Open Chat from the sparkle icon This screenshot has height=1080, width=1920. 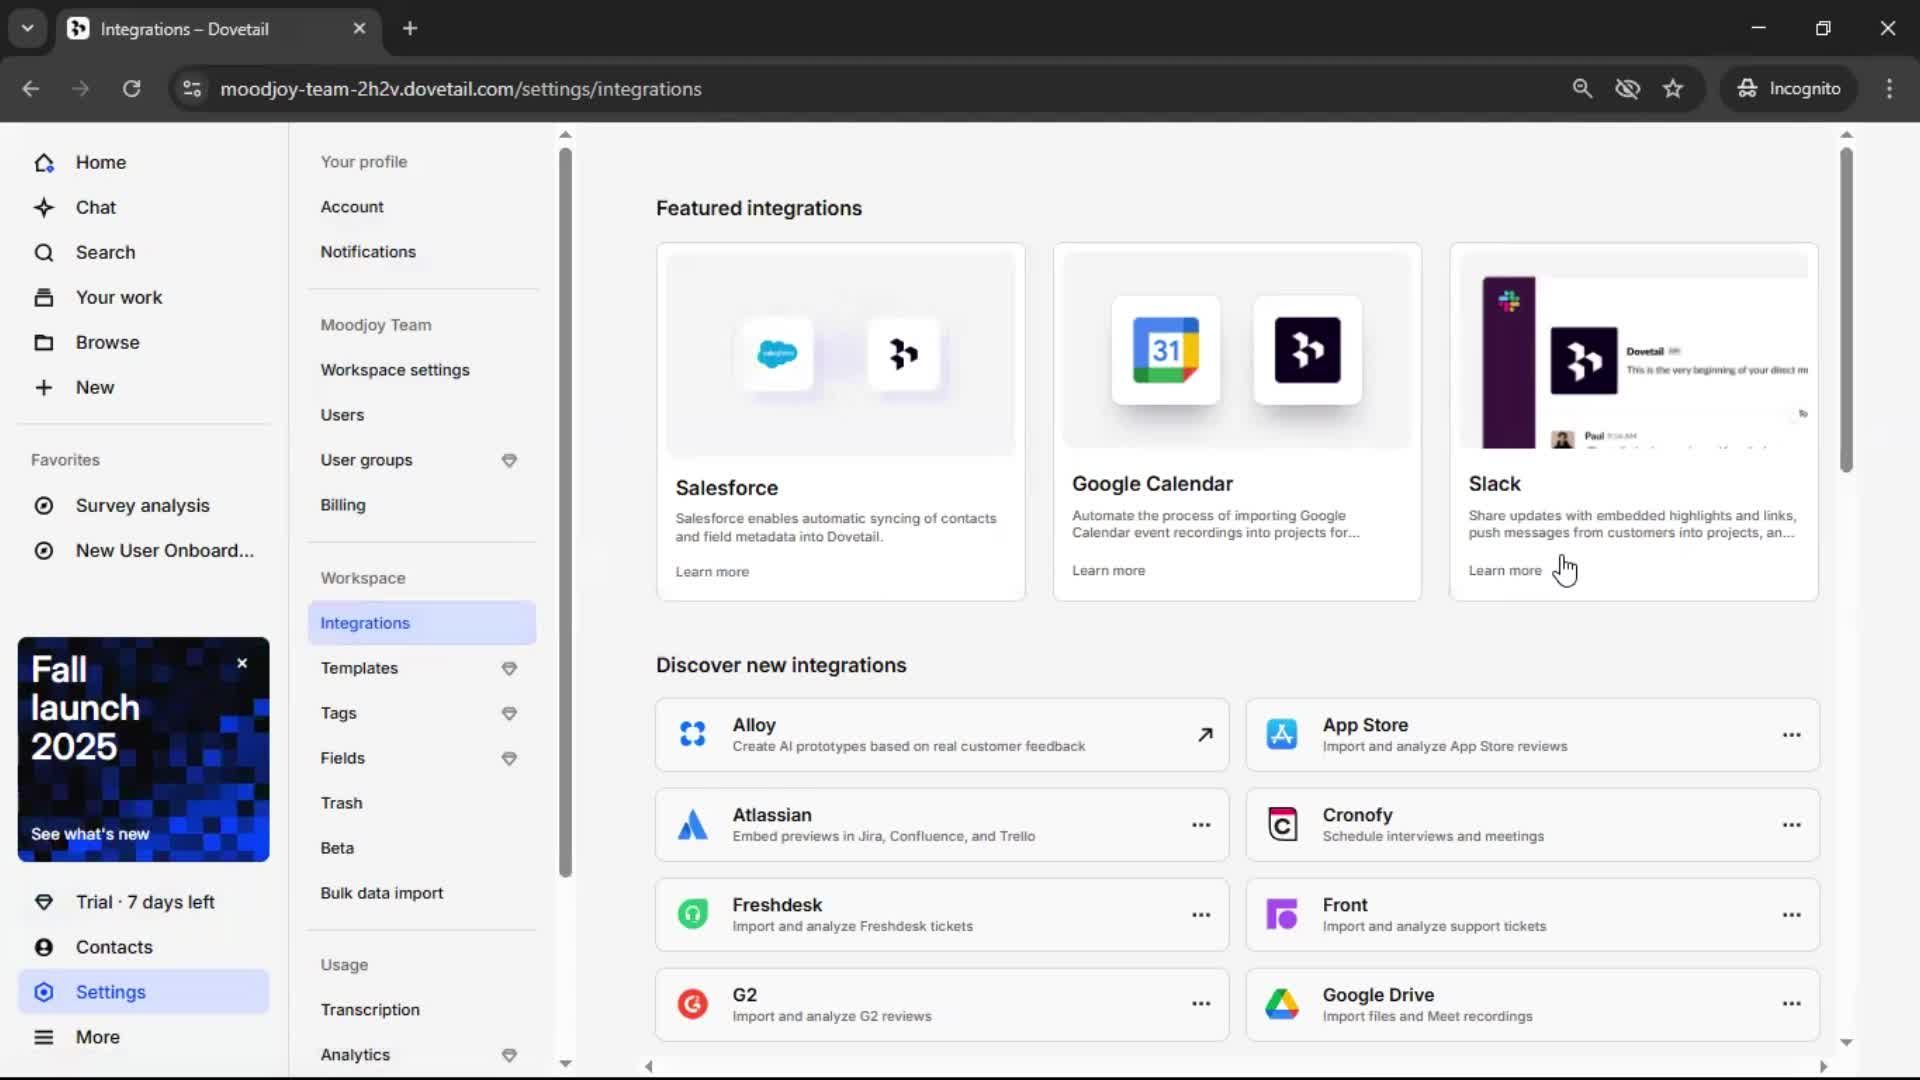pos(44,207)
